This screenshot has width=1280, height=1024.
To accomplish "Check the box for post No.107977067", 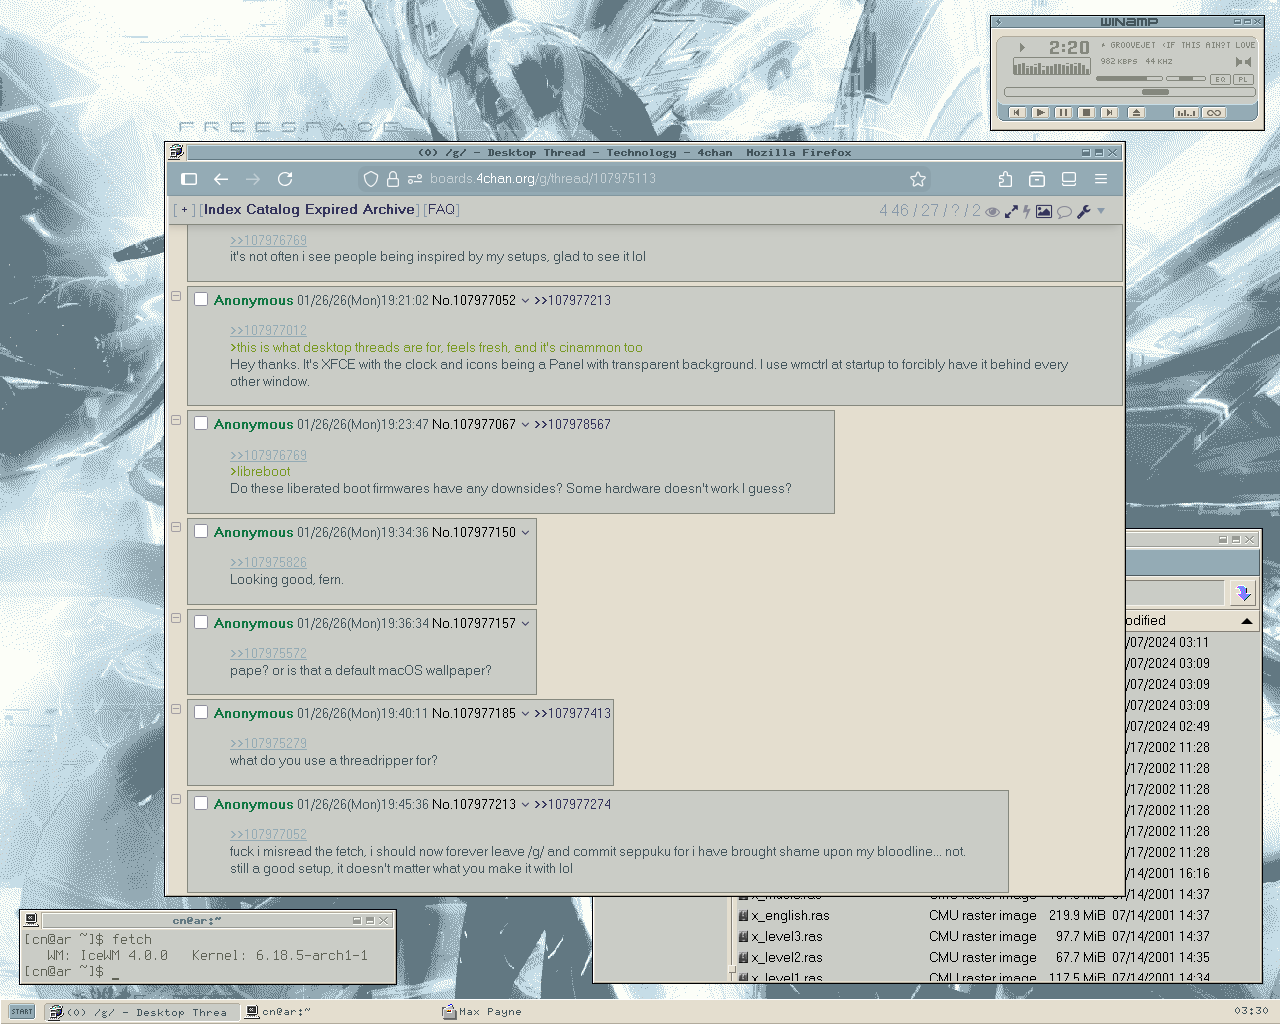I will (201, 423).
